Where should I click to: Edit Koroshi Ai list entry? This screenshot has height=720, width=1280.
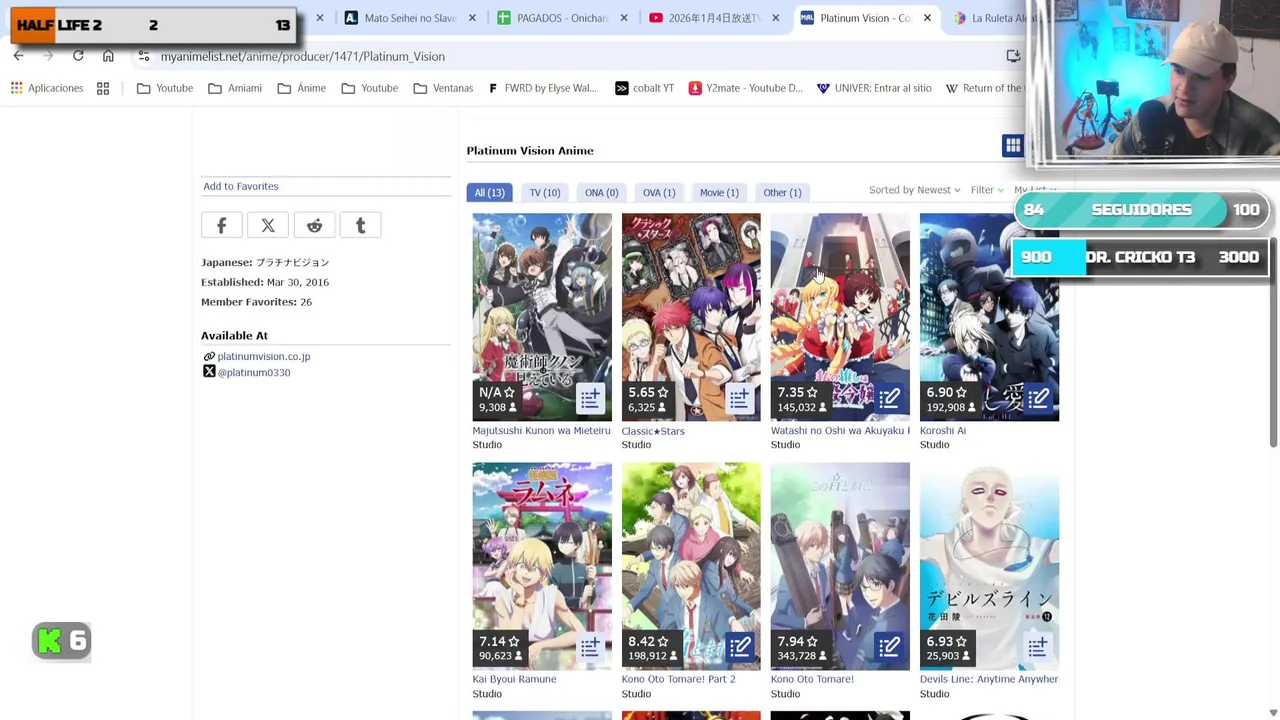pos(1038,399)
